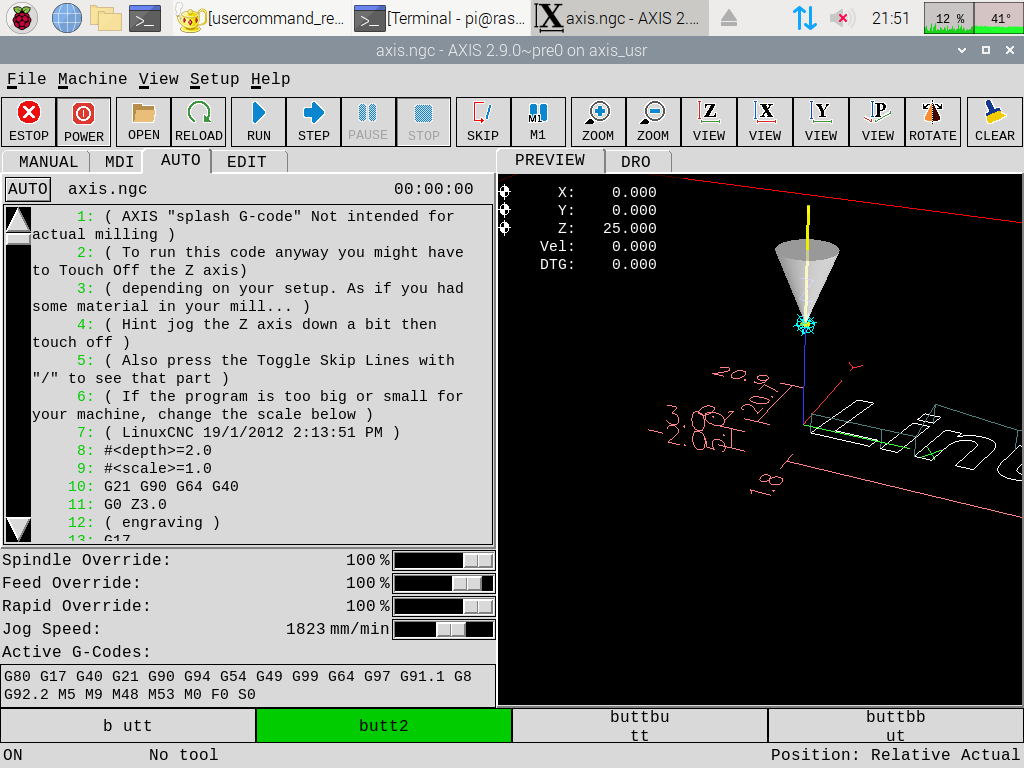The image size is (1024, 768).
Task: Open the Raspberry Pi main menu
Action: pyautogui.click(x=22, y=18)
